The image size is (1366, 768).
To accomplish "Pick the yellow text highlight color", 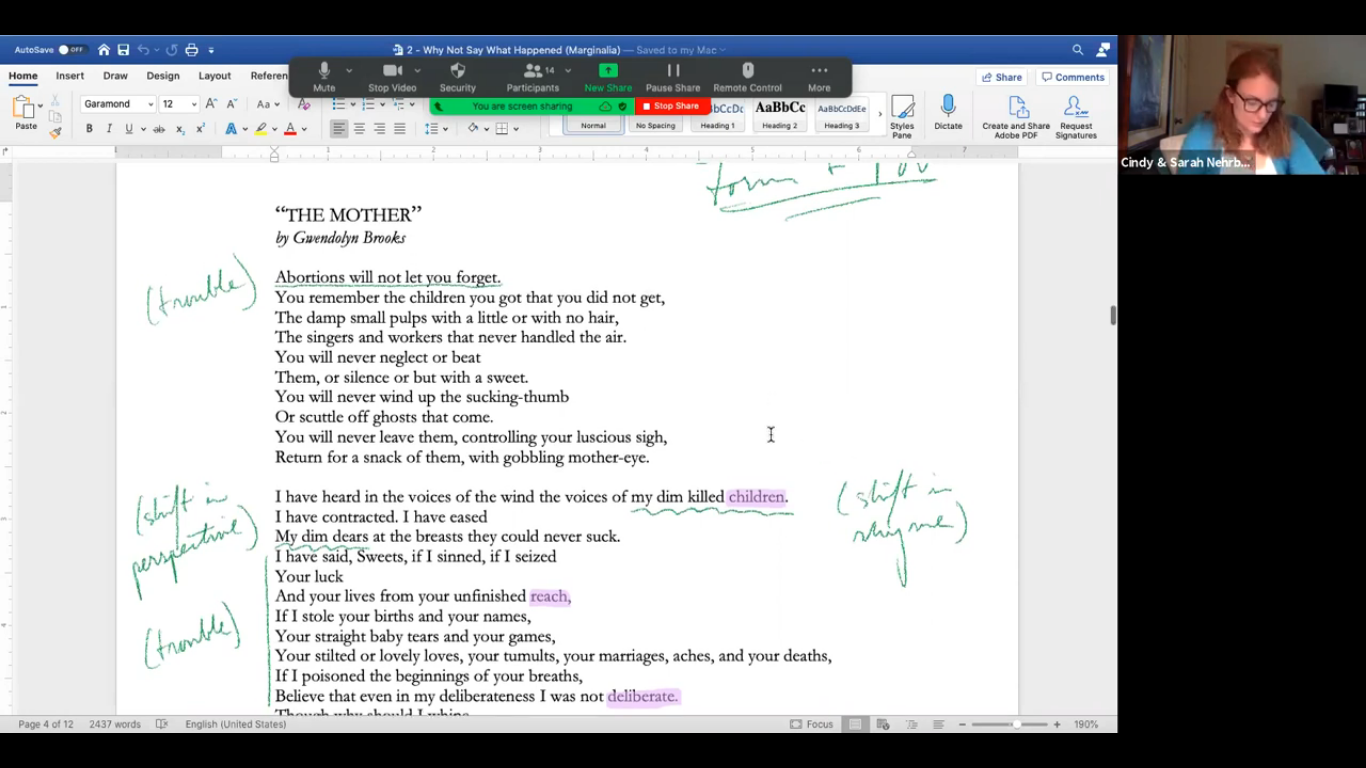I will tap(261, 129).
